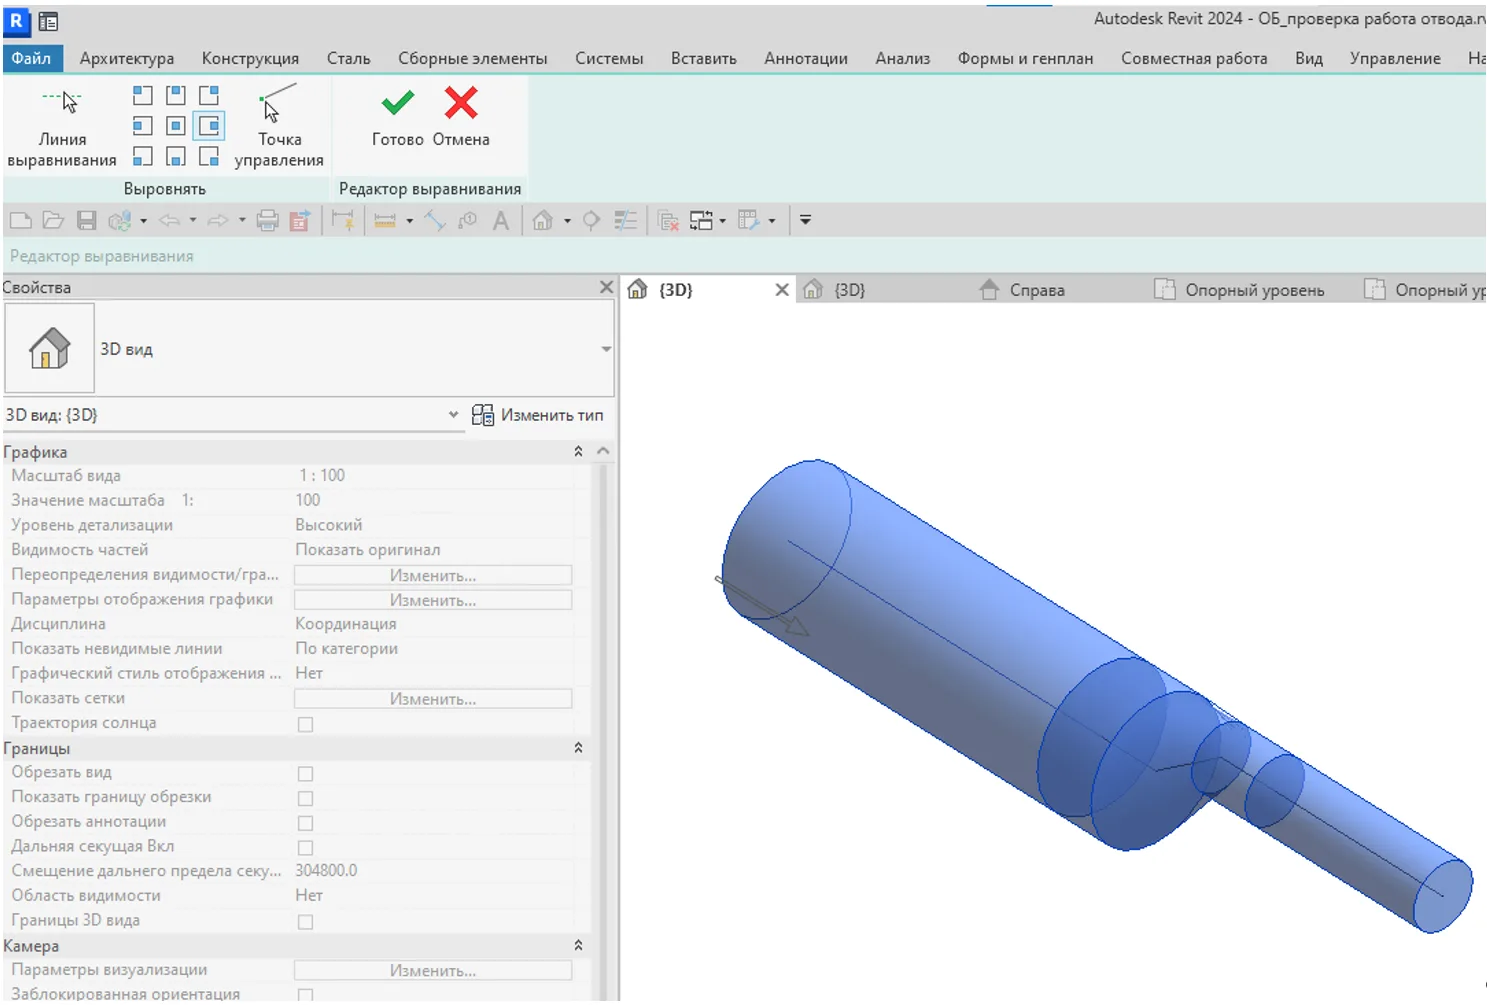This screenshot has height=1005, width=1487.
Task: Click the green Готово checkmark
Action: point(398,104)
